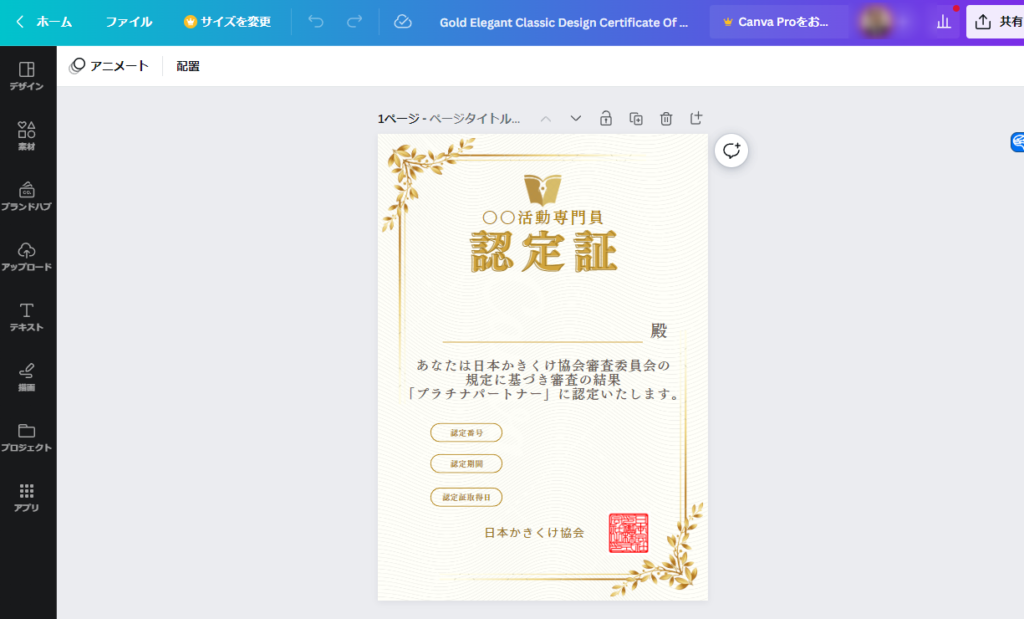Open the 素材 elements panel

click(27, 136)
